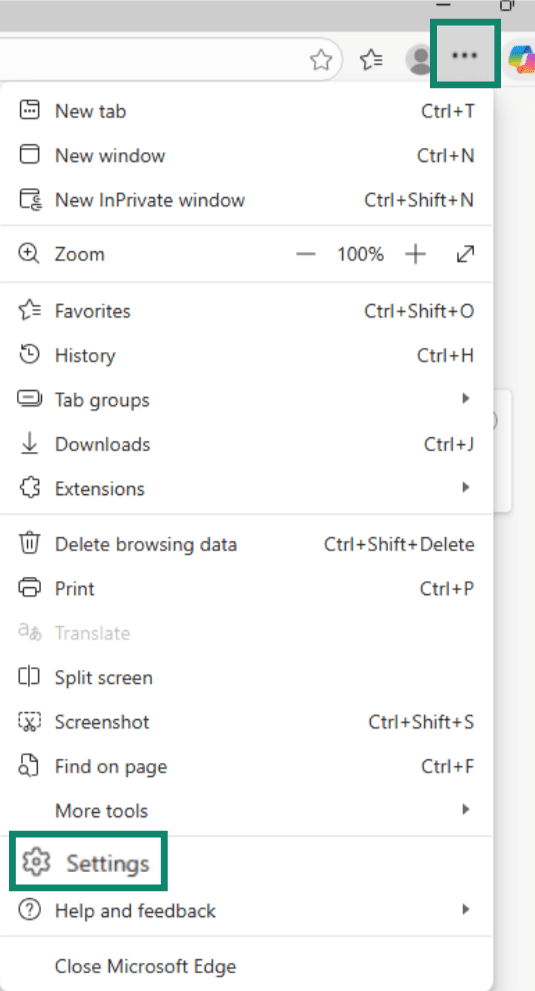Screen dimensions: 535x991
Task: Zoom out with the minus button
Action: pyautogui.click(x=305, y=254)
